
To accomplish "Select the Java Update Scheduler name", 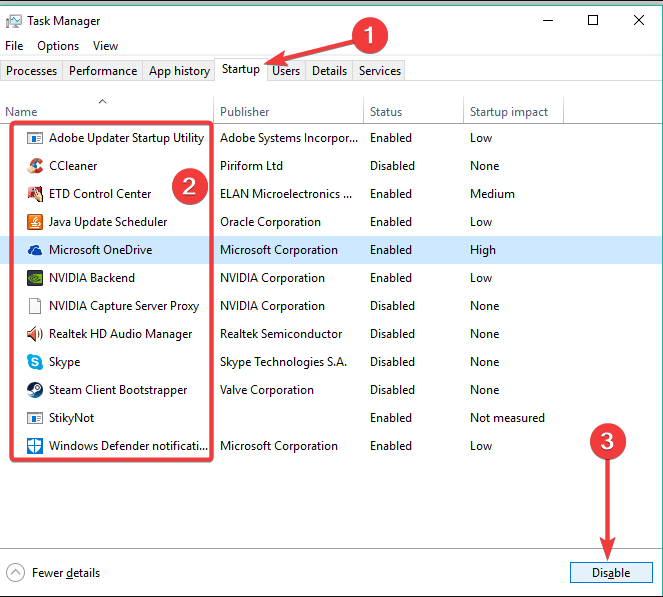I will (x=108, y=222).
